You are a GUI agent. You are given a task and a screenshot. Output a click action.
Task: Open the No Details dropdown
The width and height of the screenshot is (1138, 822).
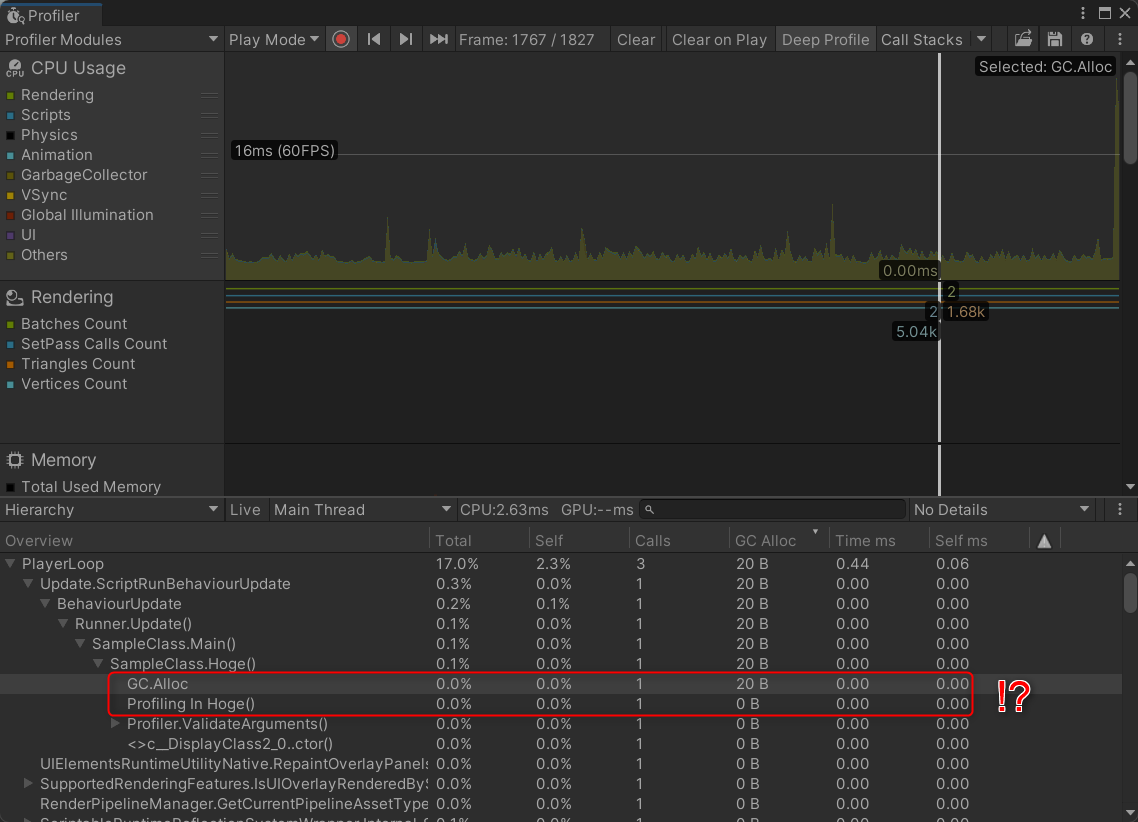(x=1002, y=509)
